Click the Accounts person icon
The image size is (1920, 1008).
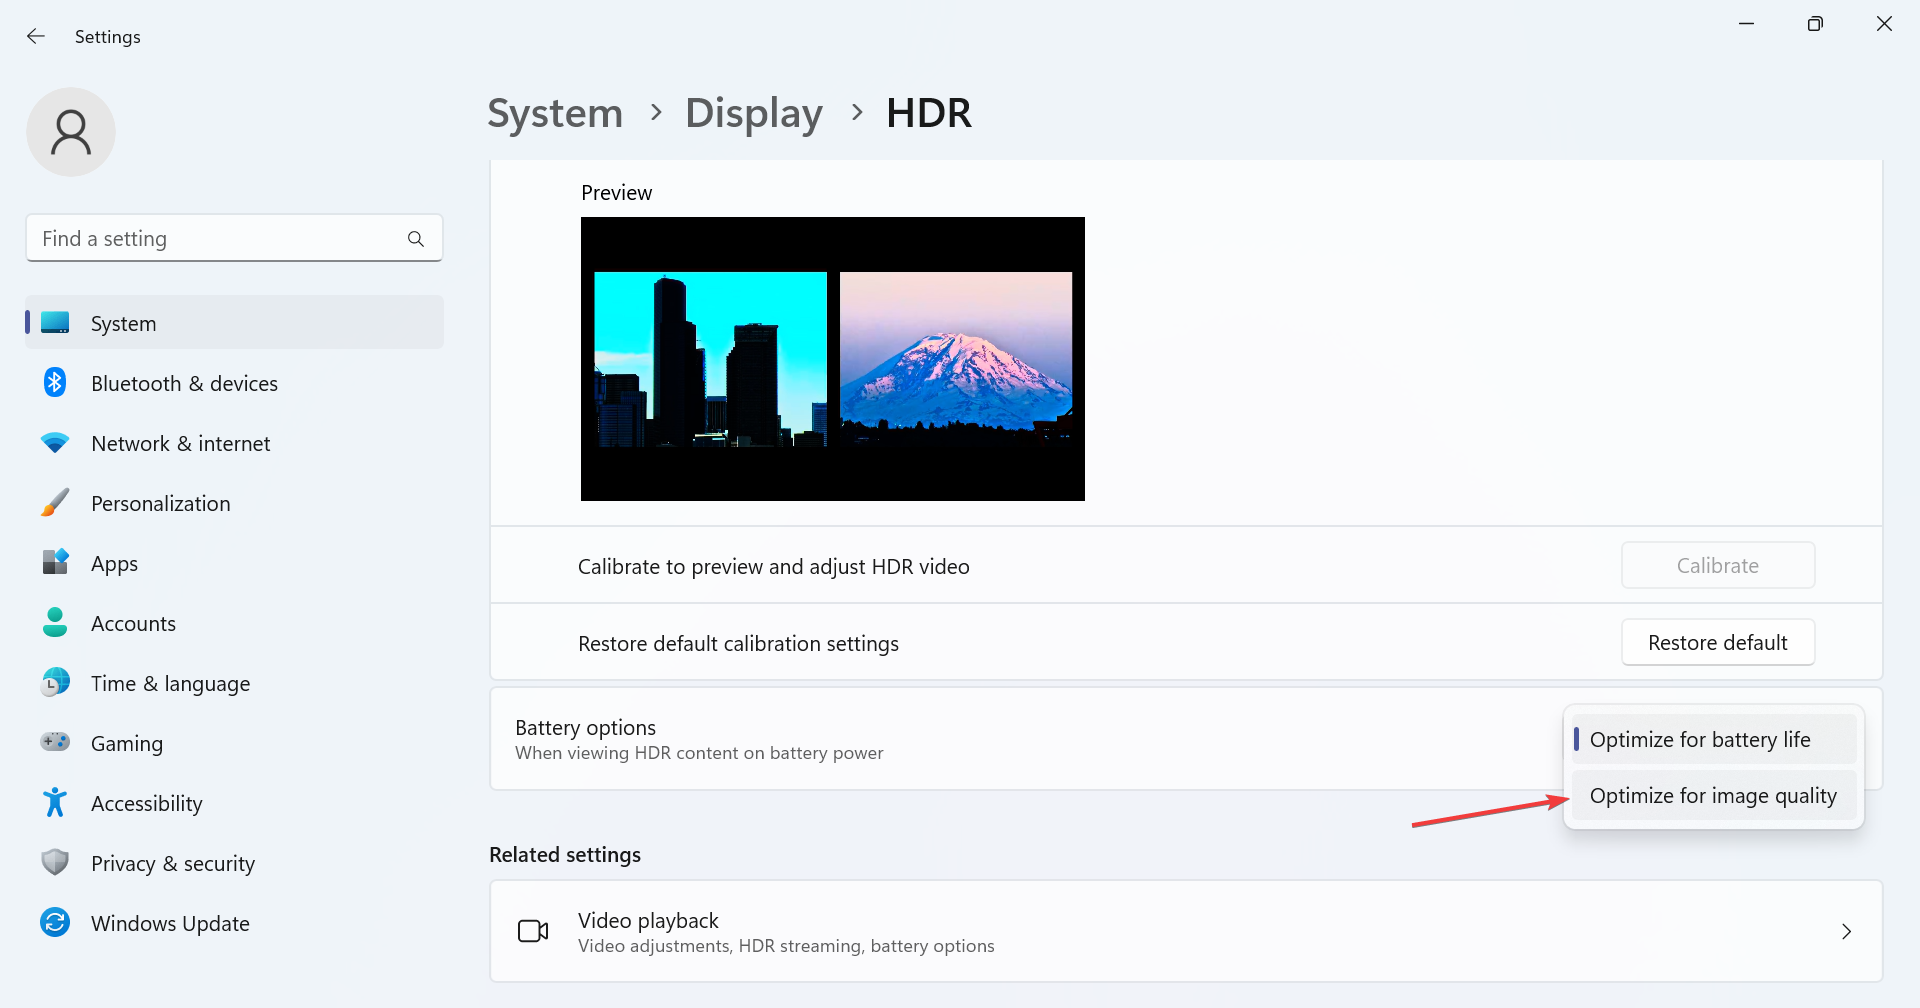[x=55, y=622]
